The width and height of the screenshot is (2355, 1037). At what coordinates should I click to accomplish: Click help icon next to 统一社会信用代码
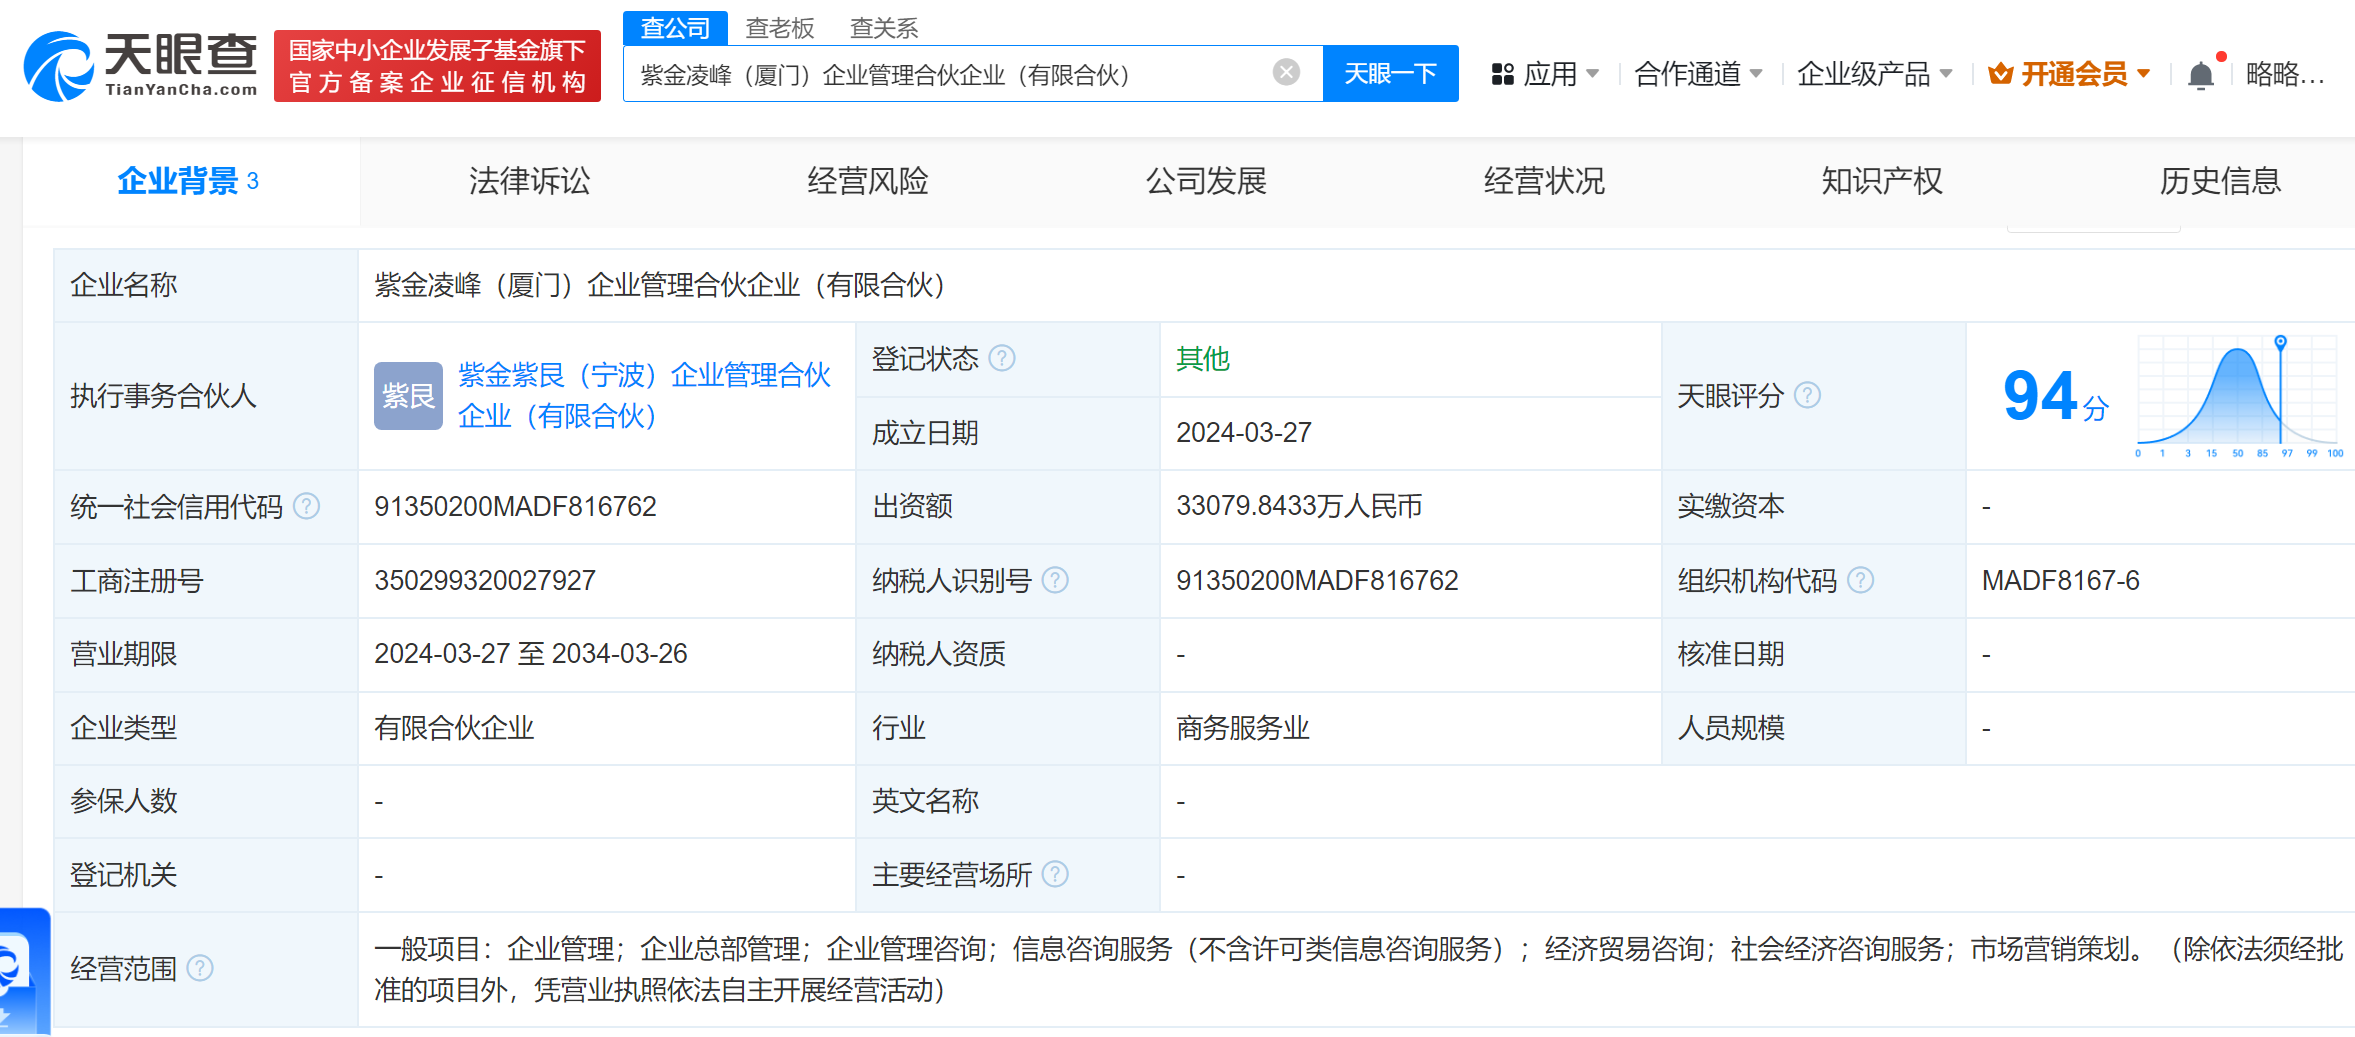tap(307, 507)
